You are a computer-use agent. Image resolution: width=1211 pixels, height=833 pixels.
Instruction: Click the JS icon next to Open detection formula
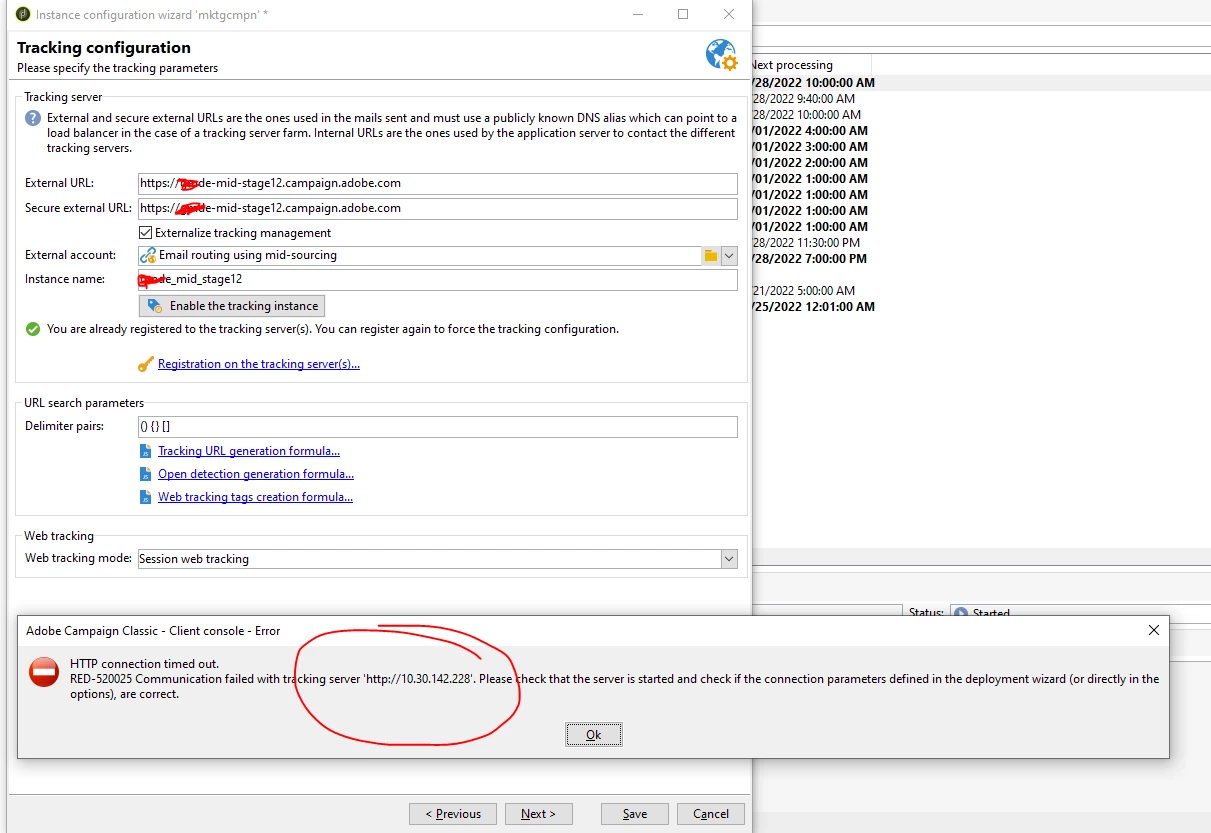click(146, 475)
